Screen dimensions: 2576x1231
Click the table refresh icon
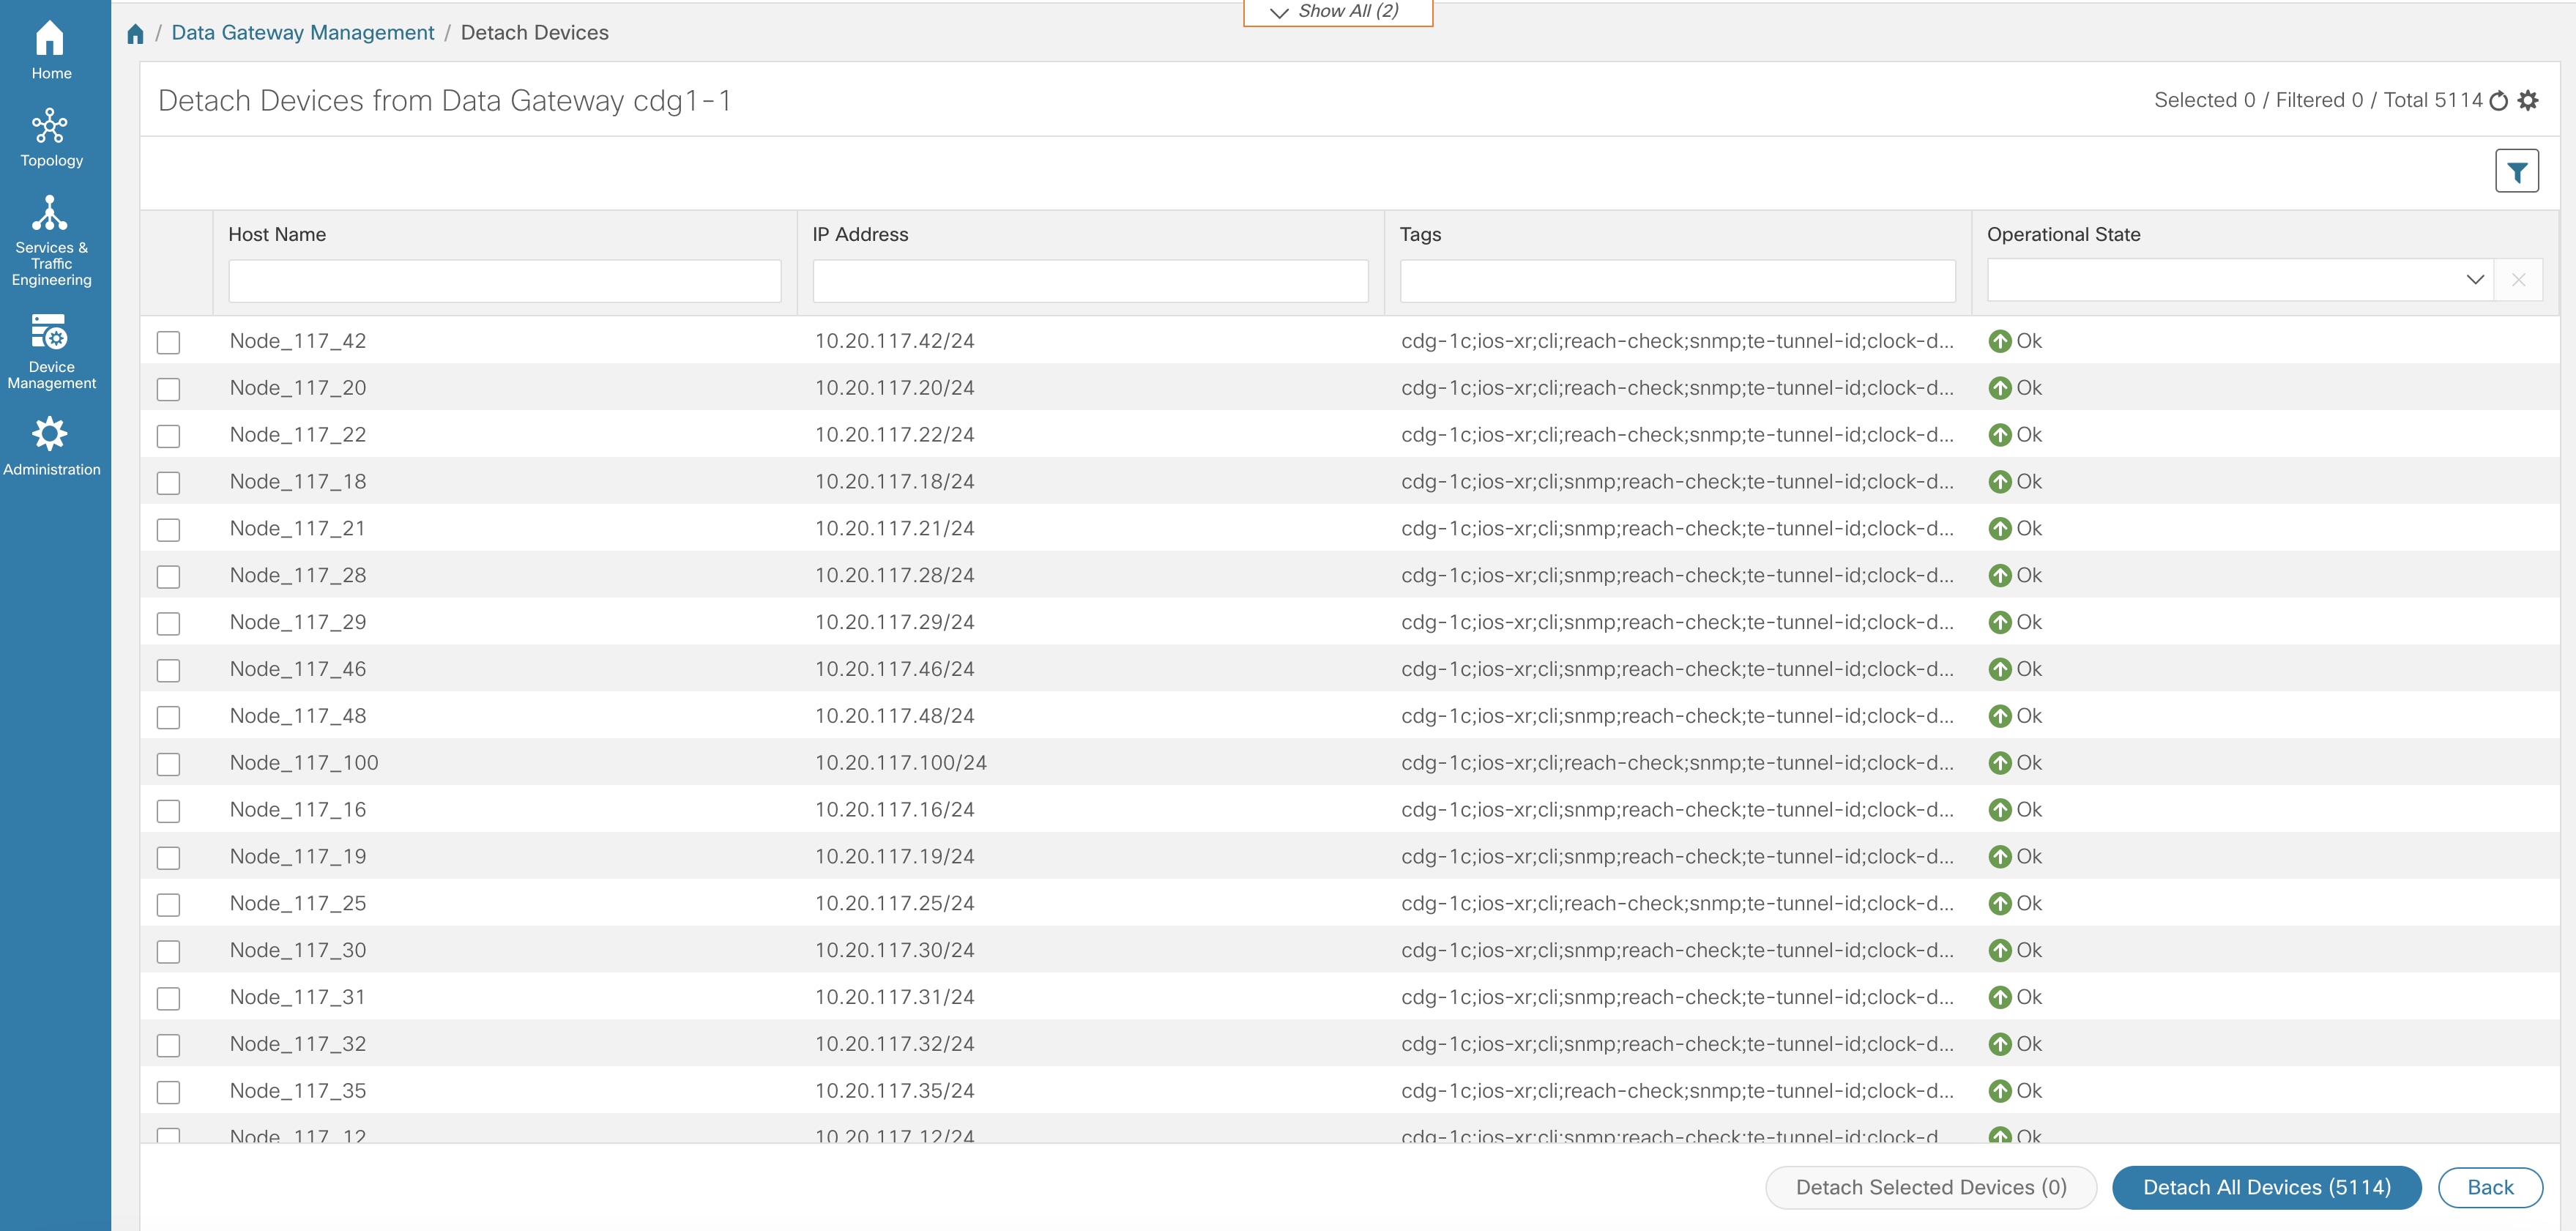click(x=2498, y=101)
